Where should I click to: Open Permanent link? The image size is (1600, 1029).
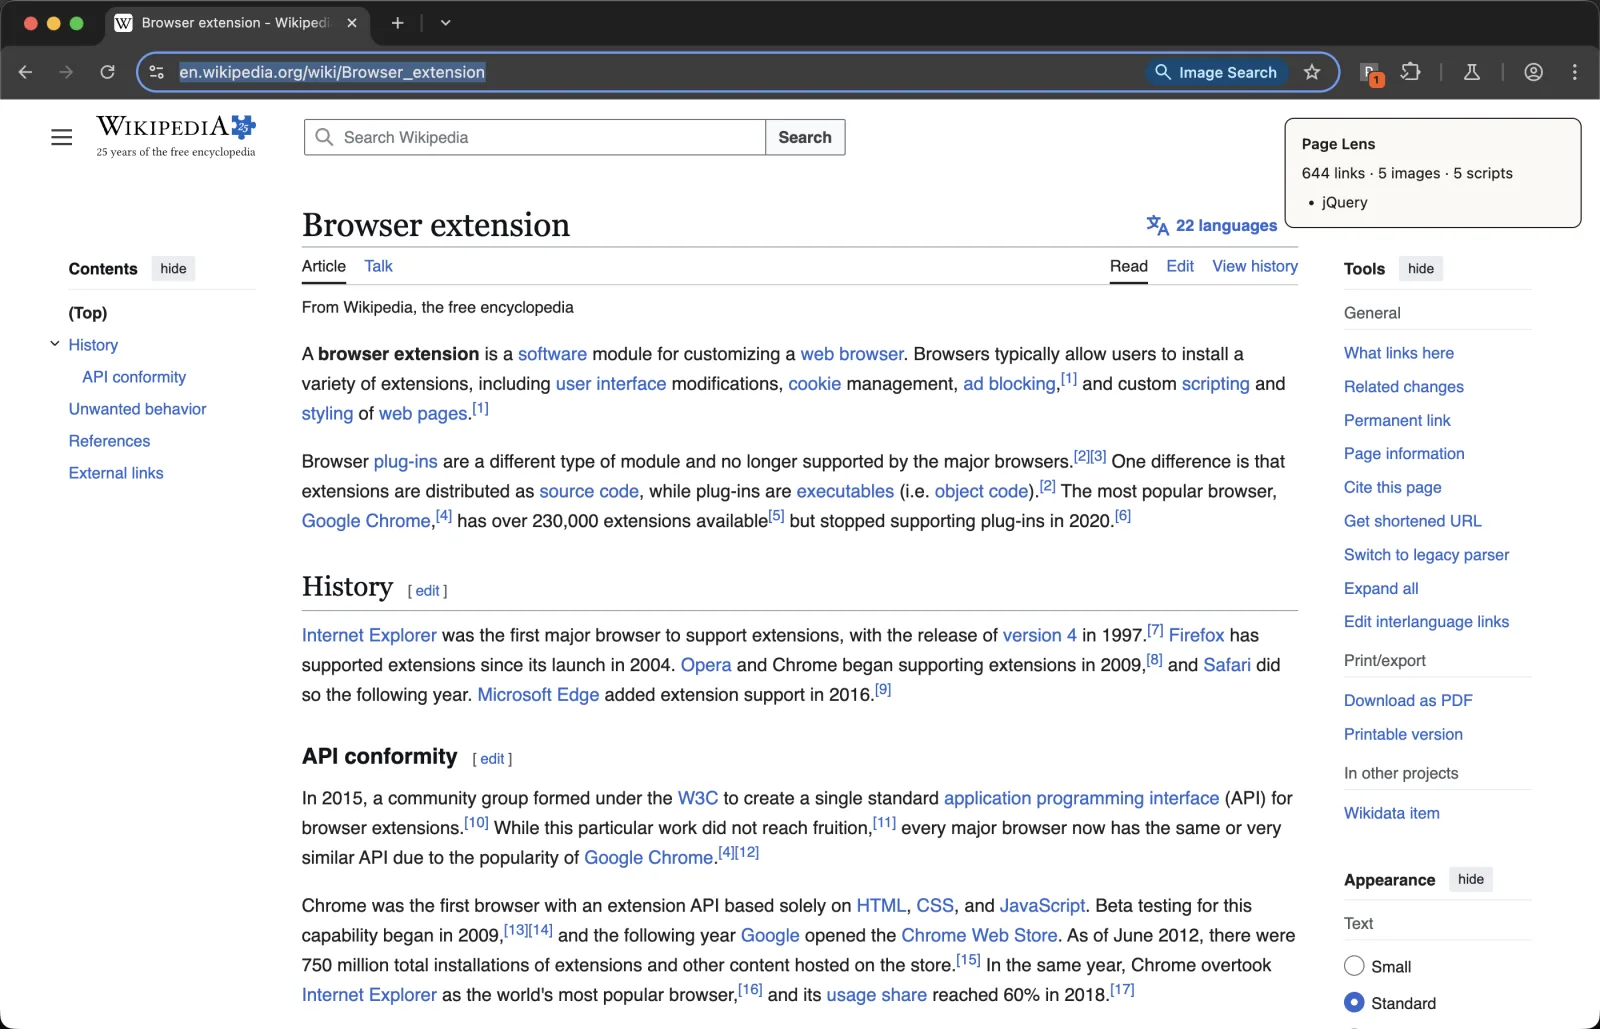pos(1397,420)
